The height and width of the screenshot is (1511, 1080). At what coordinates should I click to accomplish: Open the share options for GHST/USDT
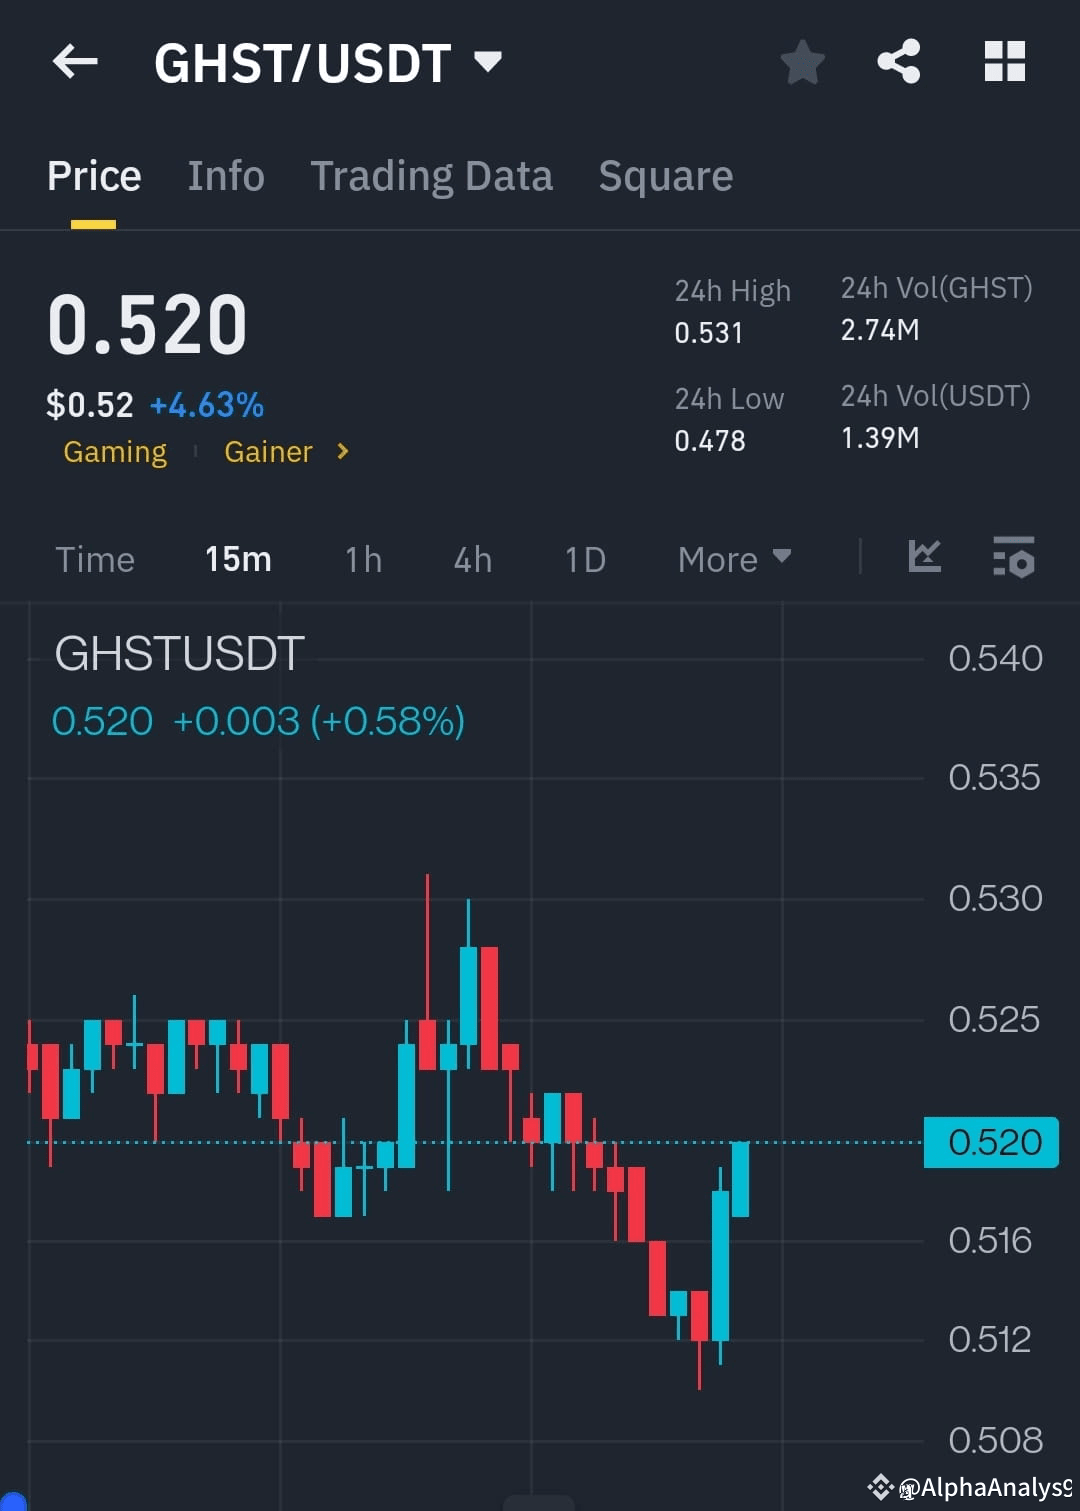pos(899,61)
